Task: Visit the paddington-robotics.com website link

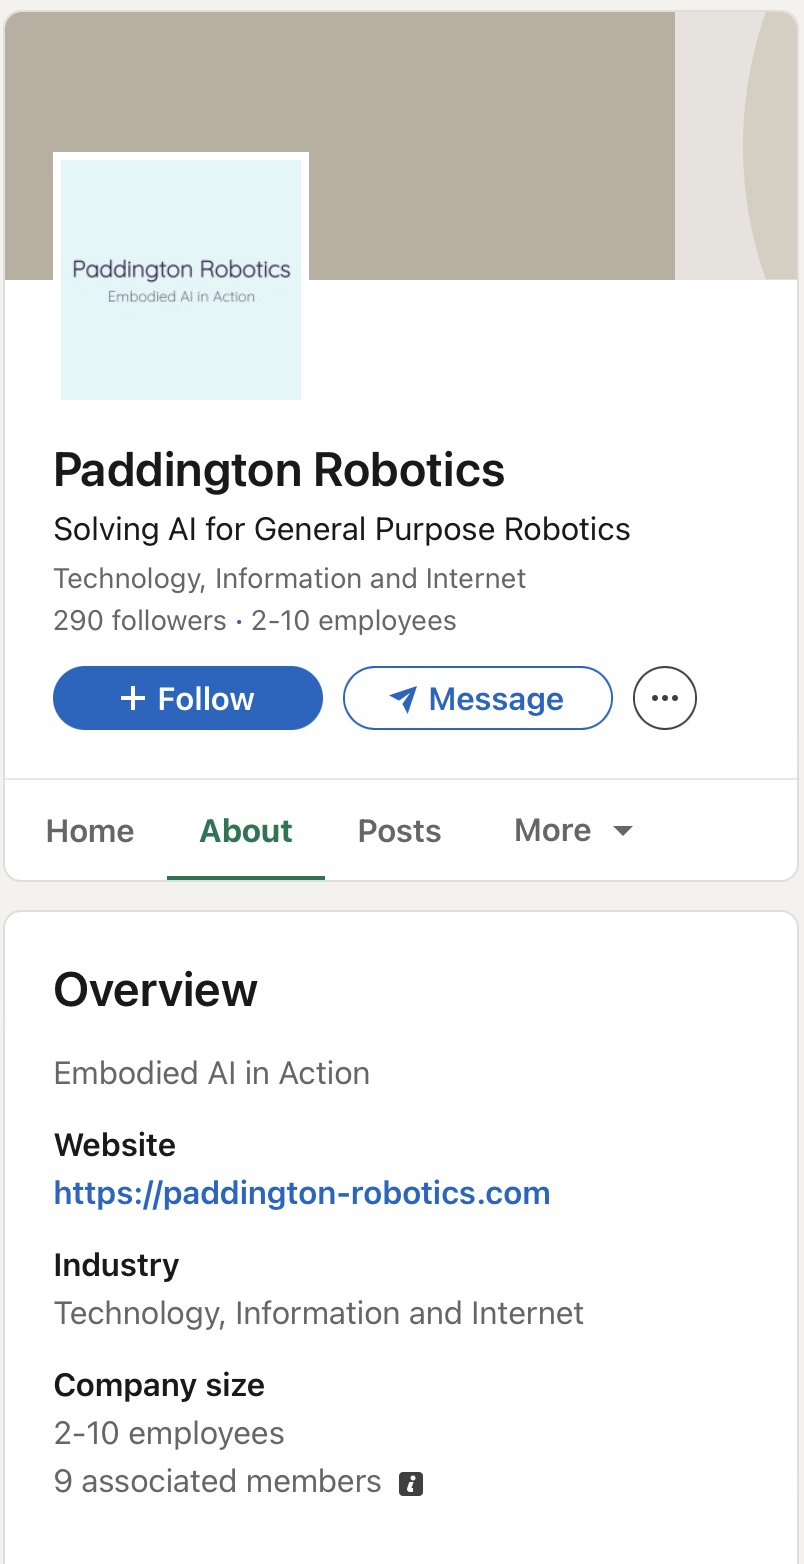Action: (302, 1193)
